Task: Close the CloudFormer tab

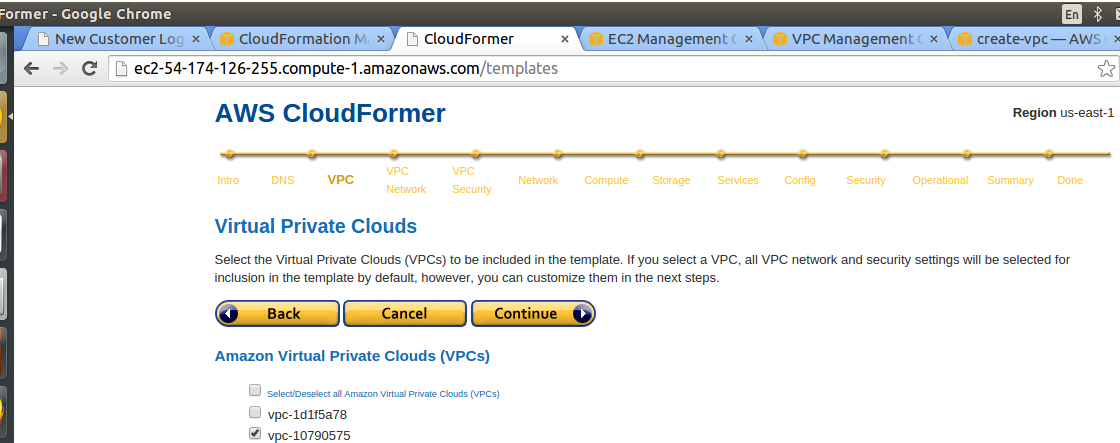Action: pos(564,39)
